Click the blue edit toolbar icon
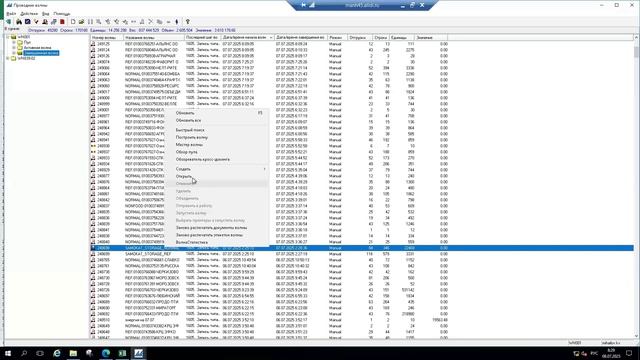This screenshot has height=360, width=640. click(x=27, y=22)
